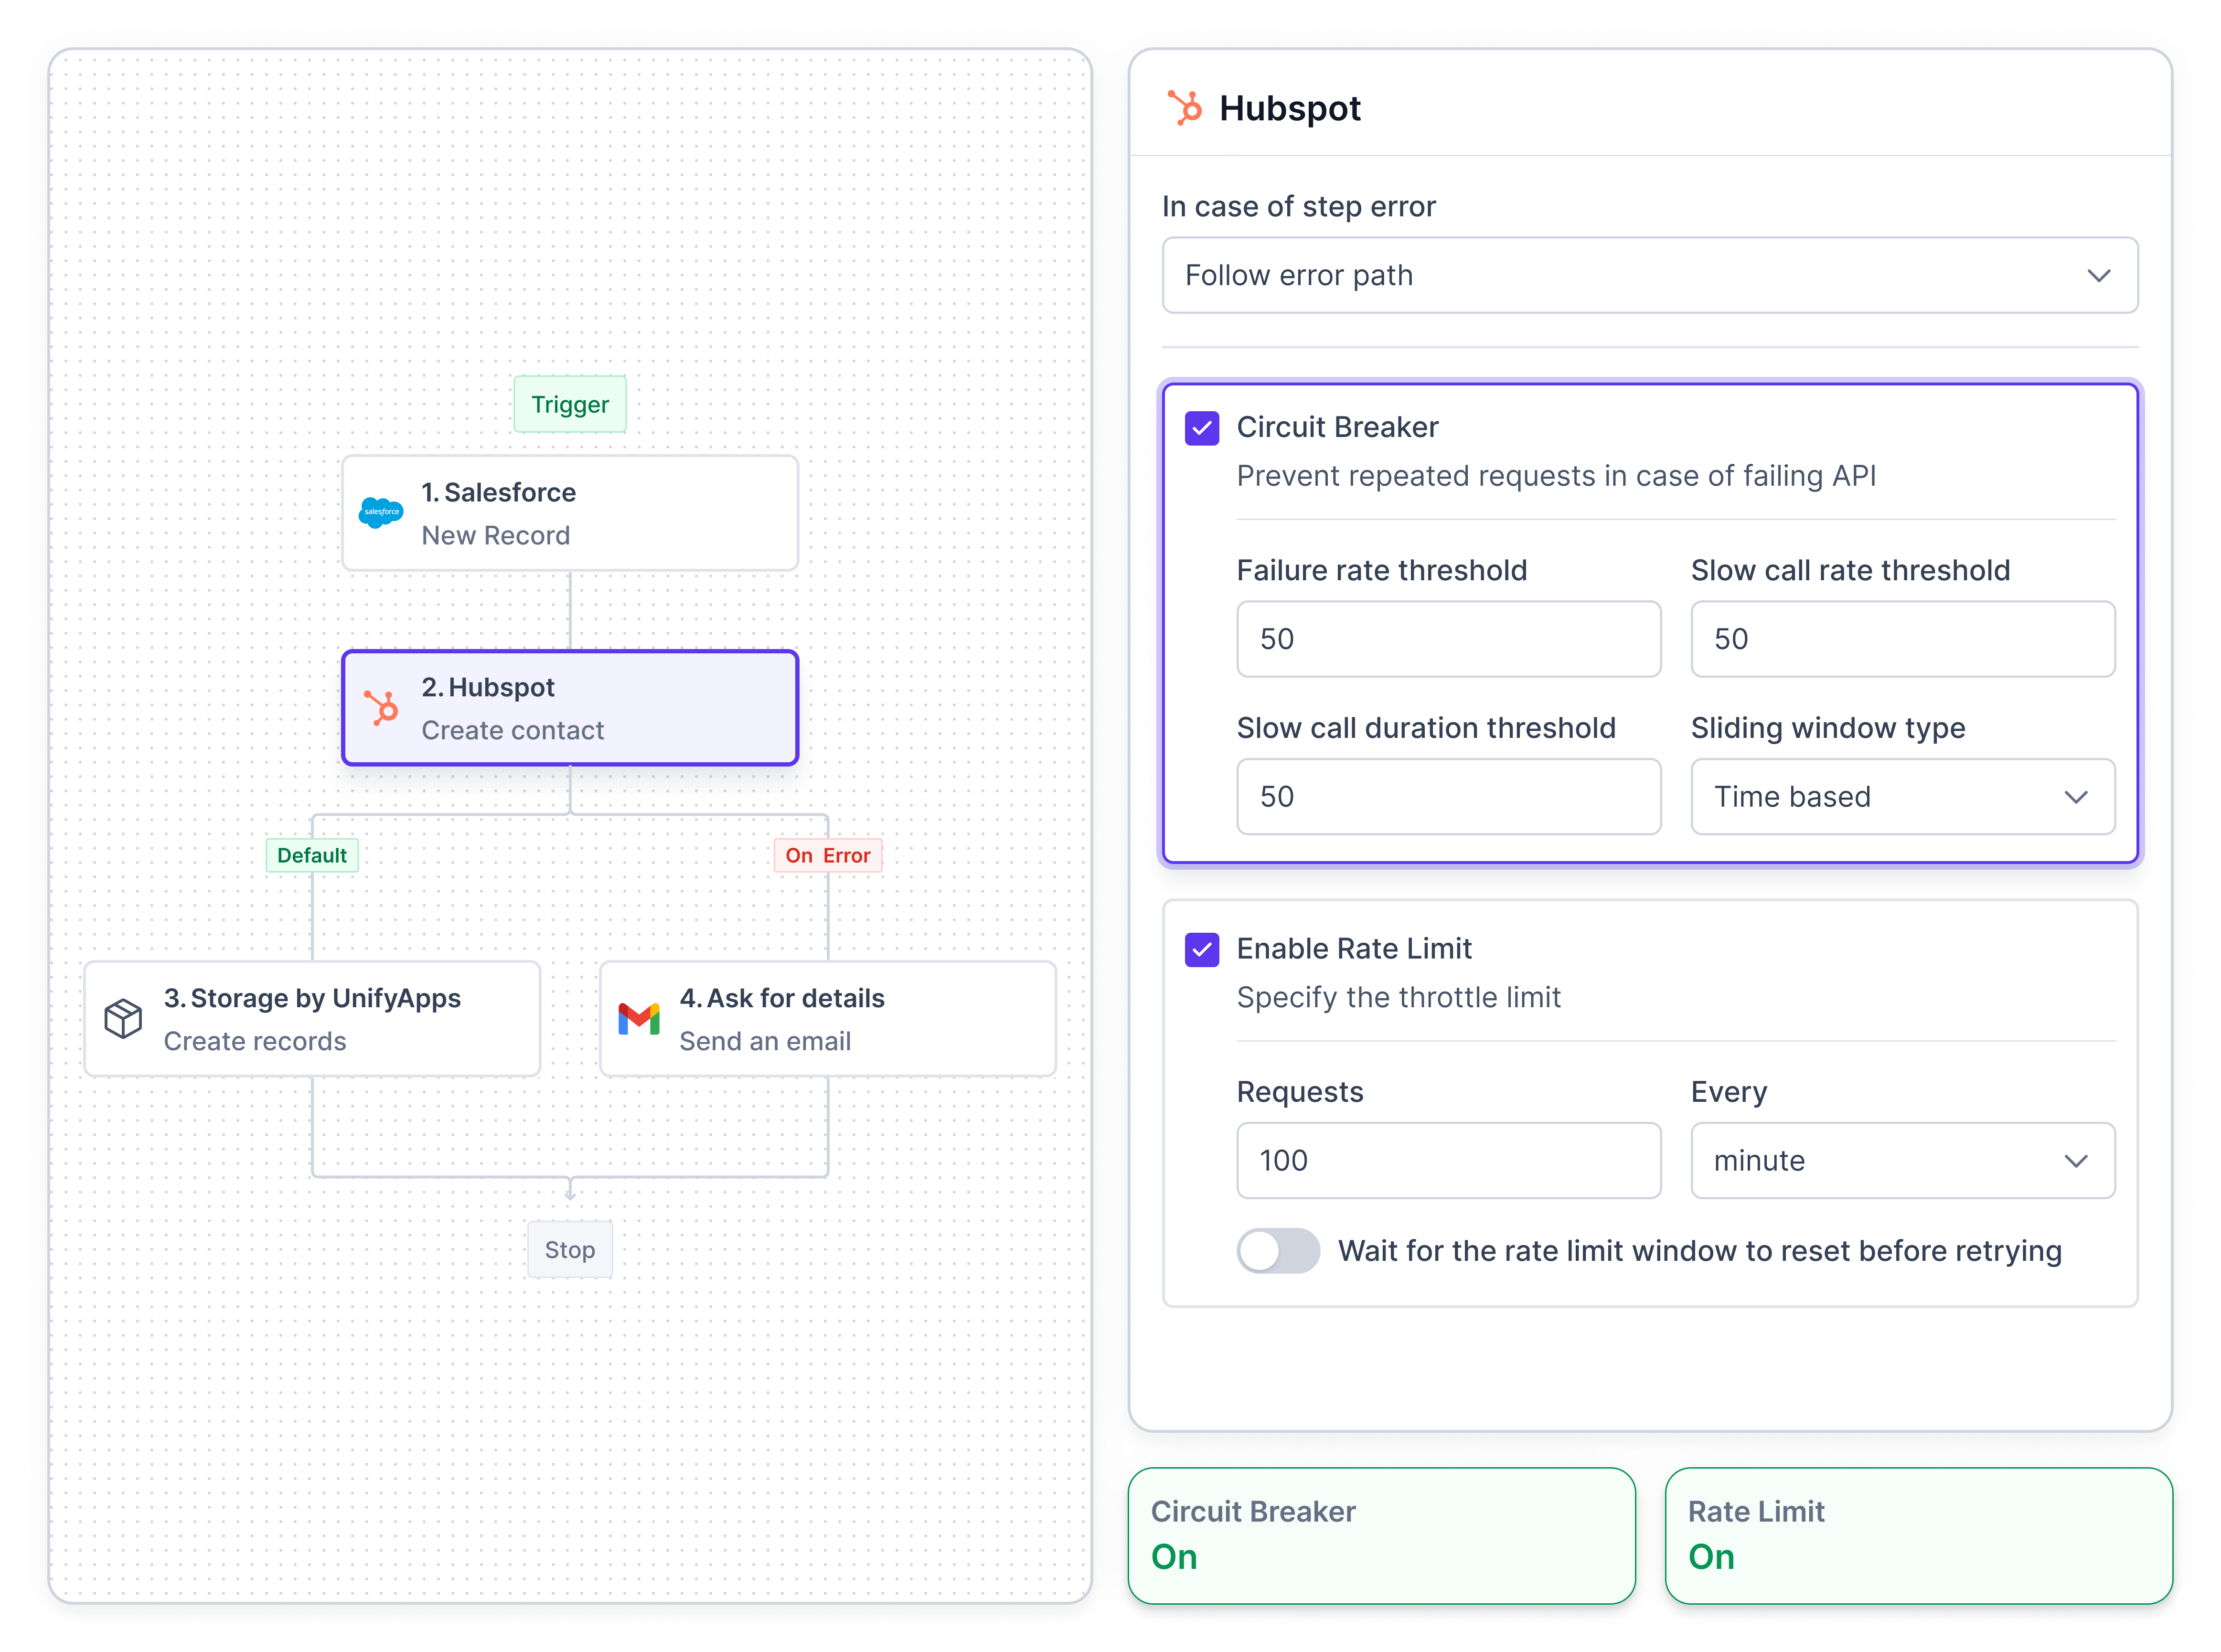Click the Gmail icon in step 4
This screenshot has height=1652, width=2221.
(639, 1018)
